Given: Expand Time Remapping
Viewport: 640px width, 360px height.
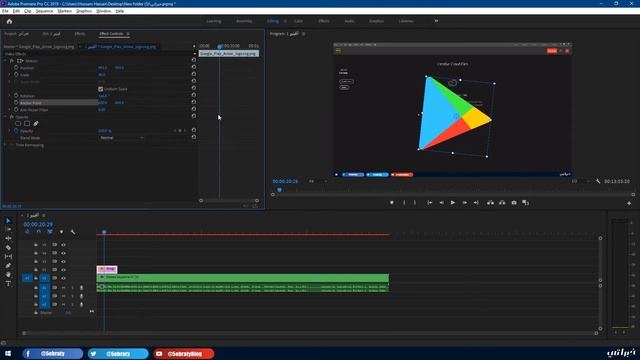Looking at the screenshot, I should click(x=5, y=145).
